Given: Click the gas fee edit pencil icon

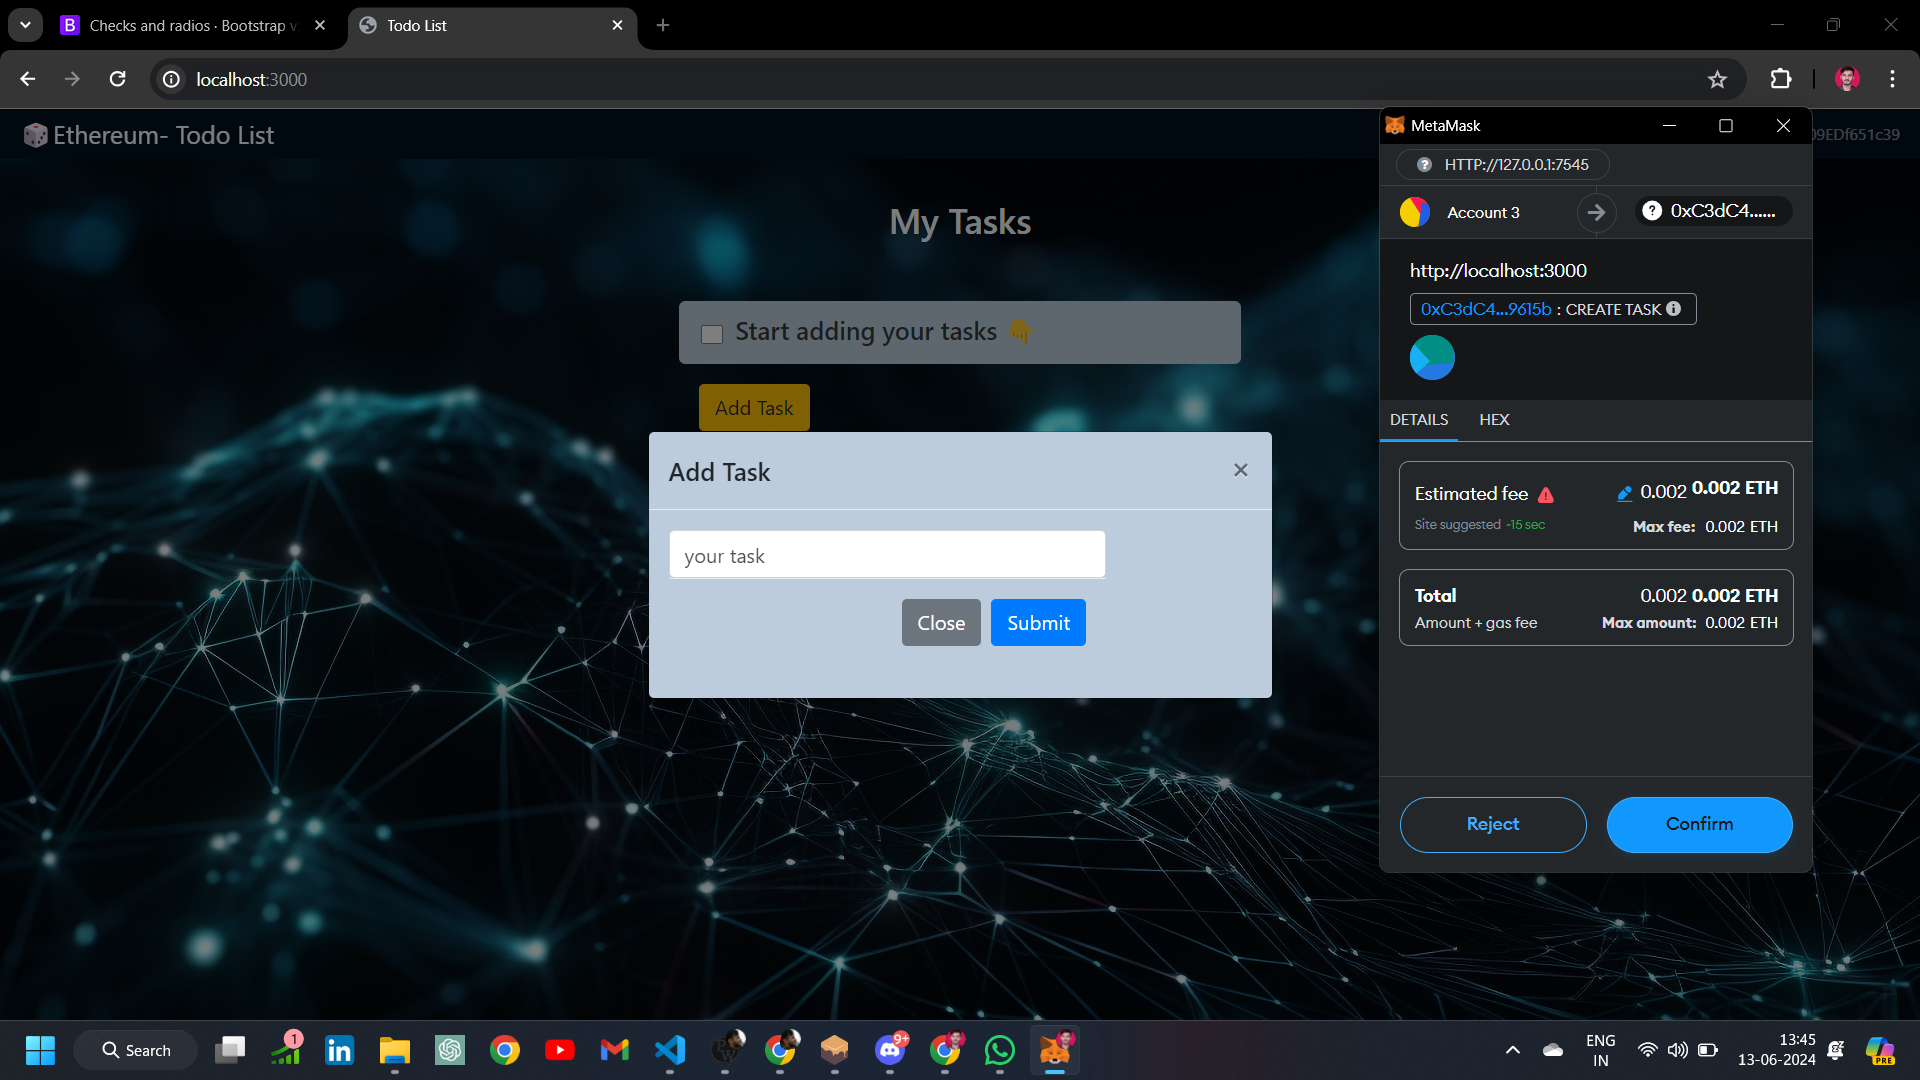Looking at the screenshot, I should pyautogui.click(x=1626, y=491).
